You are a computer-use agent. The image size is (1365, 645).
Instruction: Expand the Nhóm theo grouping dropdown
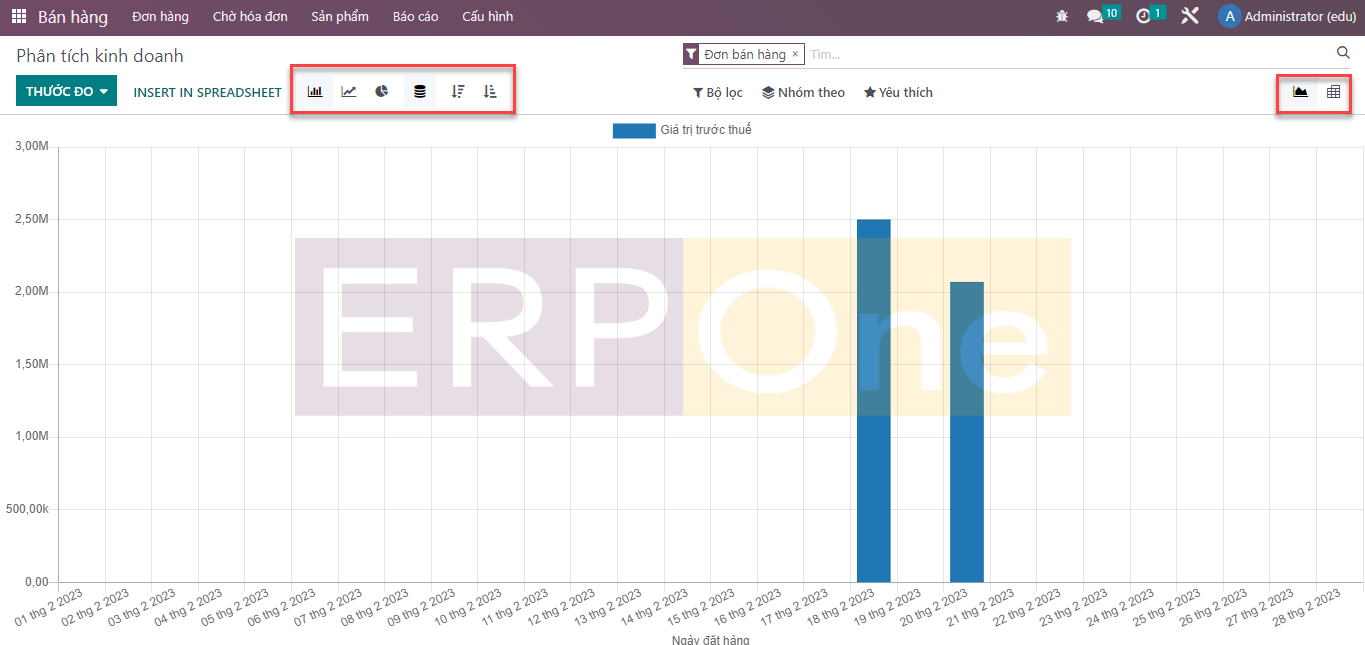803,92
